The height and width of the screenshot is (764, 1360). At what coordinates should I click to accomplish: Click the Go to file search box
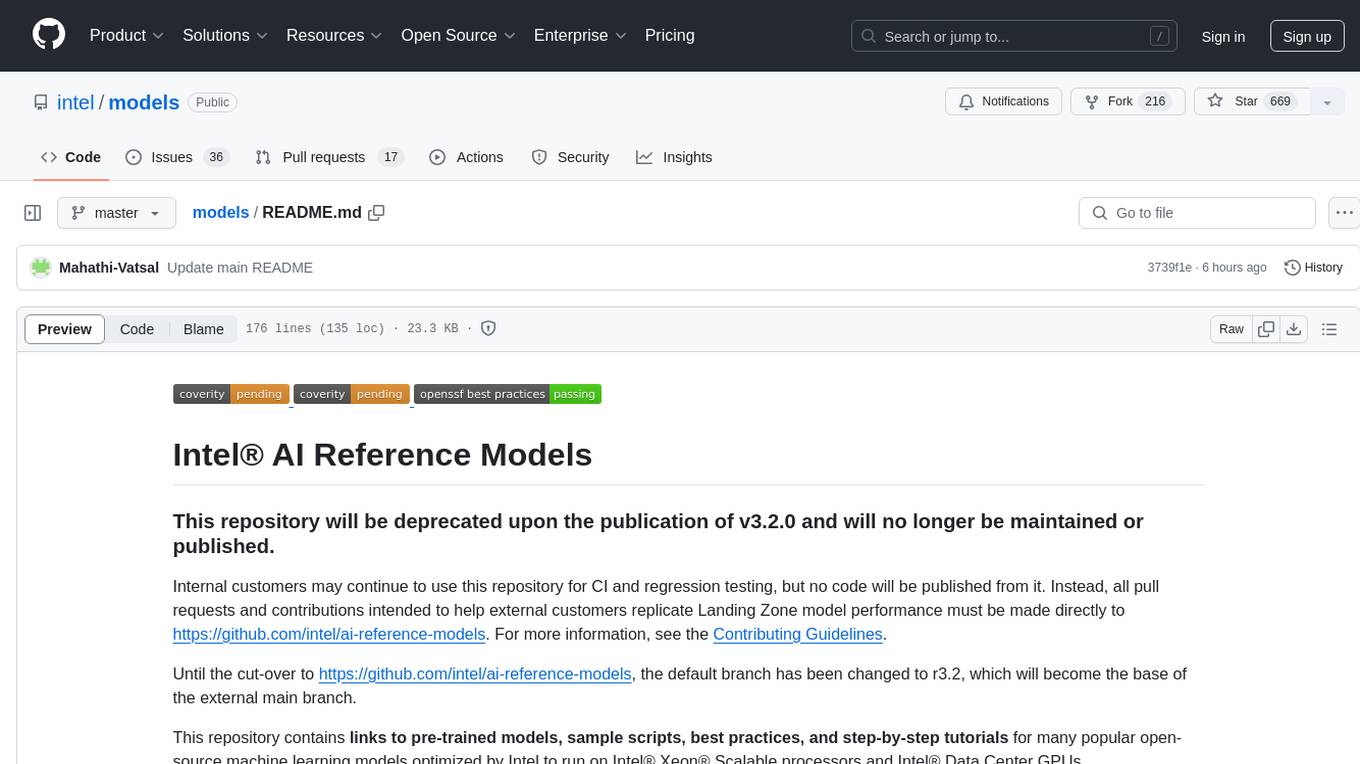click(1197, 213)
